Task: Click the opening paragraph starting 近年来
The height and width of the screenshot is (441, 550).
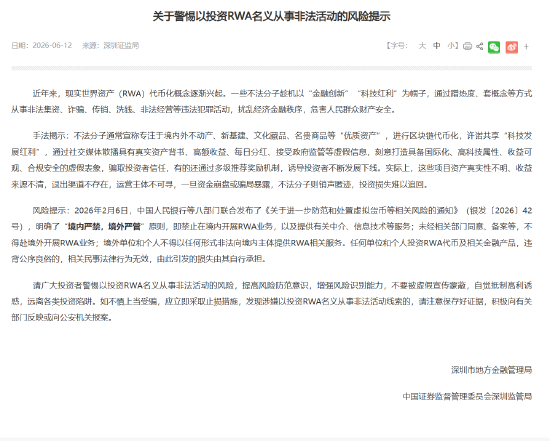Action: pos(271,101)
